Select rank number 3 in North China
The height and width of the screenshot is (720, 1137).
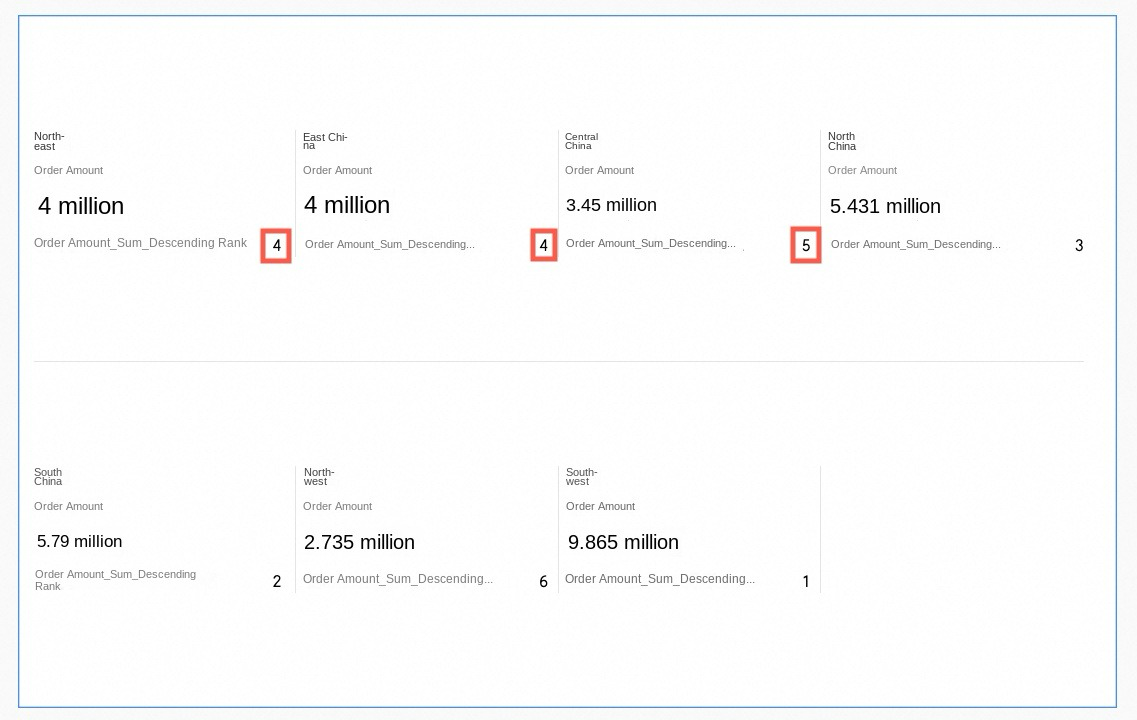1079,245
